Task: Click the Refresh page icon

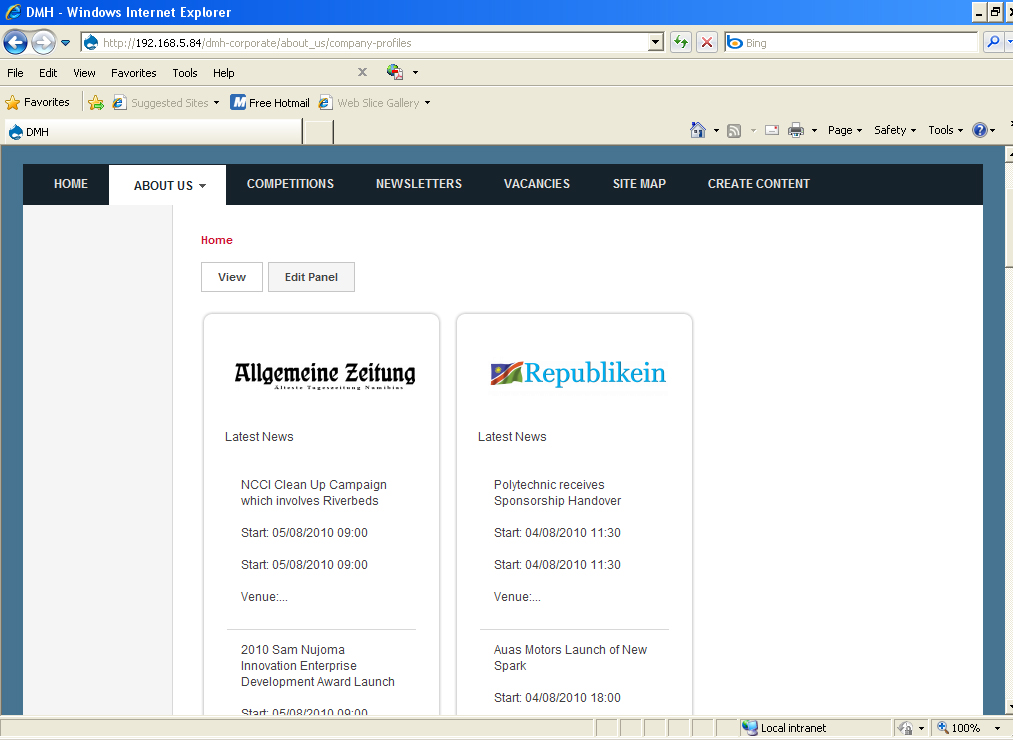Action: (x=681, y=42)
